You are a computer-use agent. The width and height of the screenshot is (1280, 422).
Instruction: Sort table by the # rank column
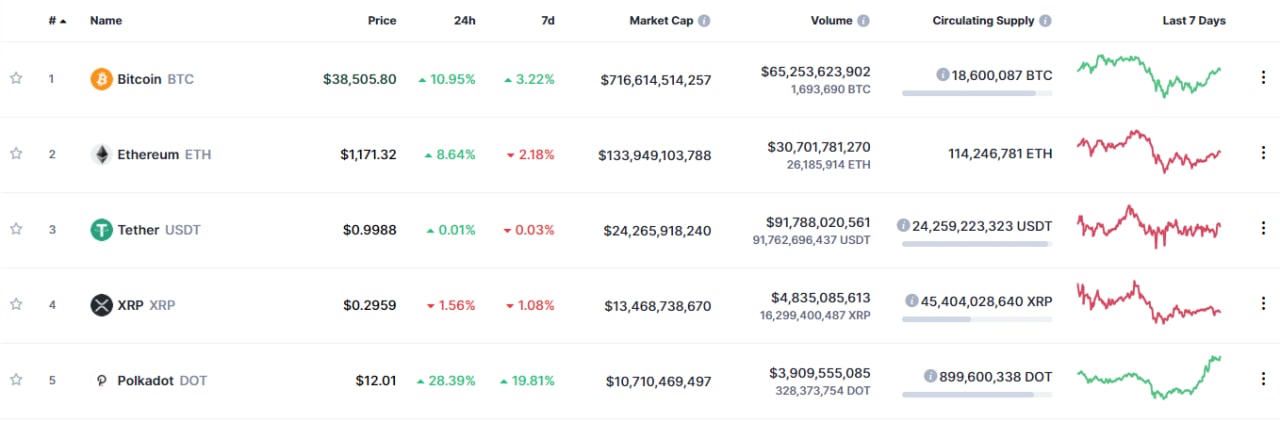tap(58, 20)
